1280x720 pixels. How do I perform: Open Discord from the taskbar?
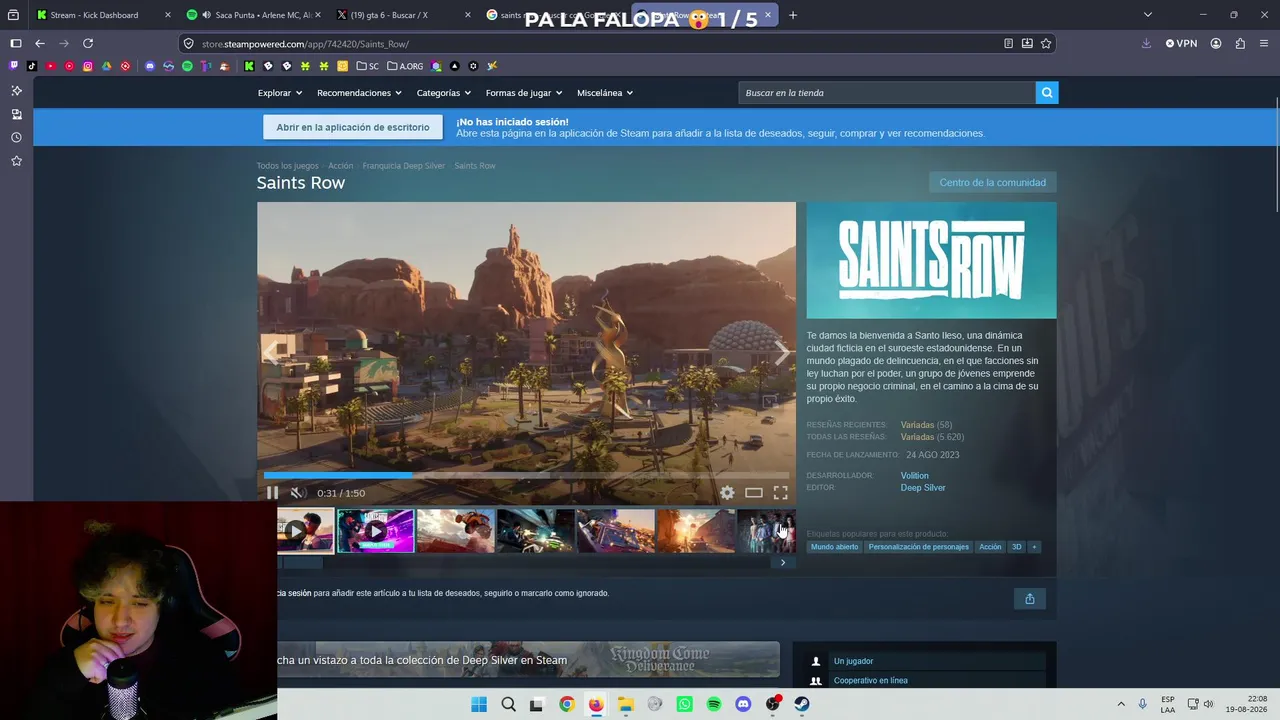[x=743, y=704]
